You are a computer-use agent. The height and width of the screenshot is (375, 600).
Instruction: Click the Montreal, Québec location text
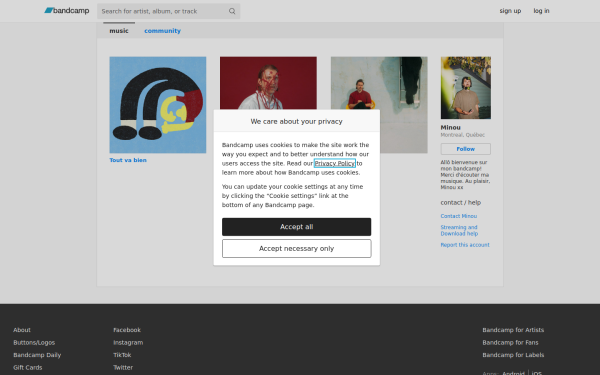pyautogui.click(x=462, y=135)
